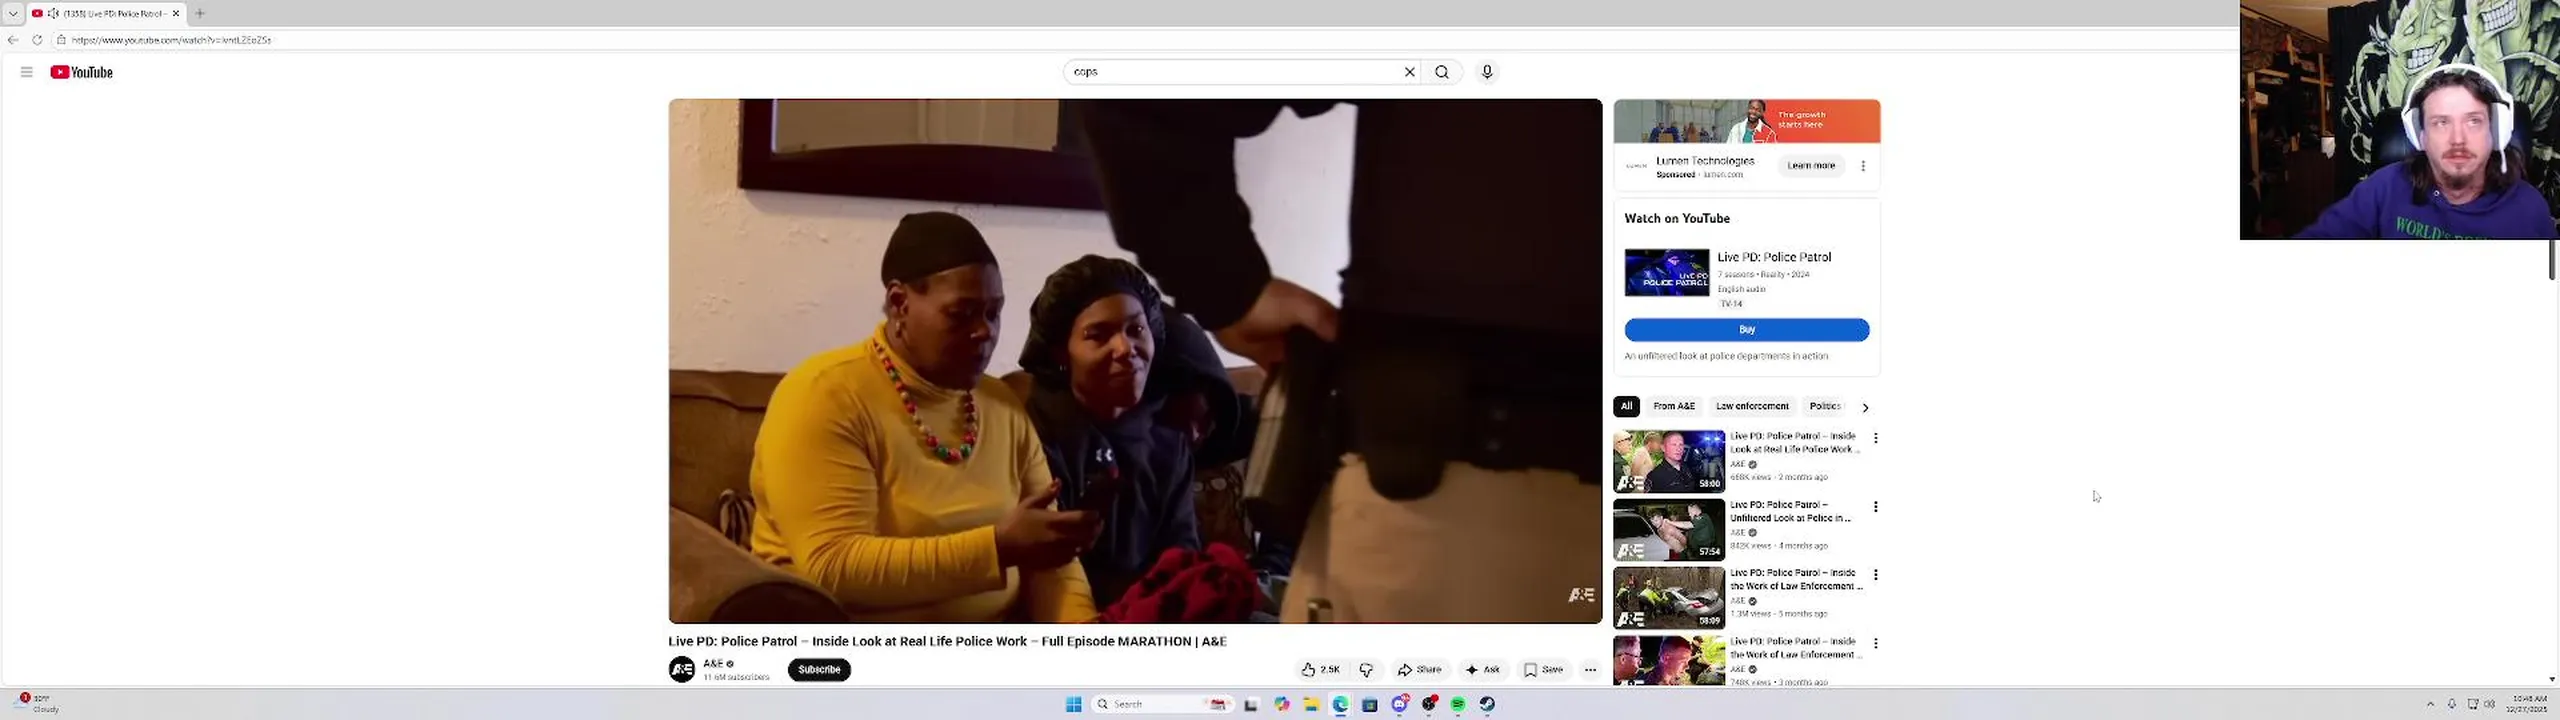Open Copilot from the taskbar

click(1282, 704)
